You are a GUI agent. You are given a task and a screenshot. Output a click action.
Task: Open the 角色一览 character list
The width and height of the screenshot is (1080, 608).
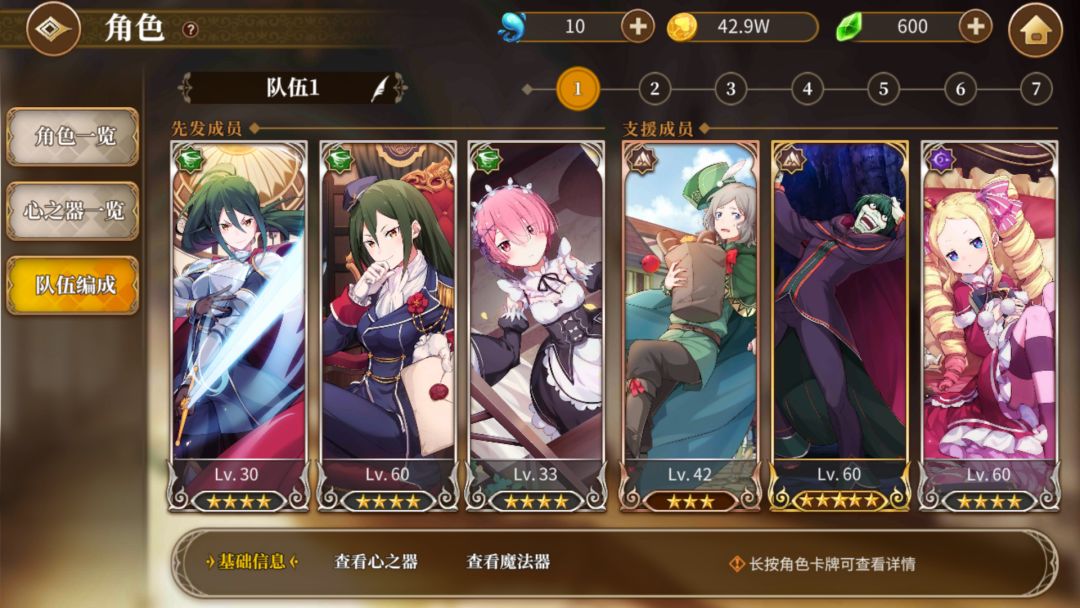[x=73, y=136]
